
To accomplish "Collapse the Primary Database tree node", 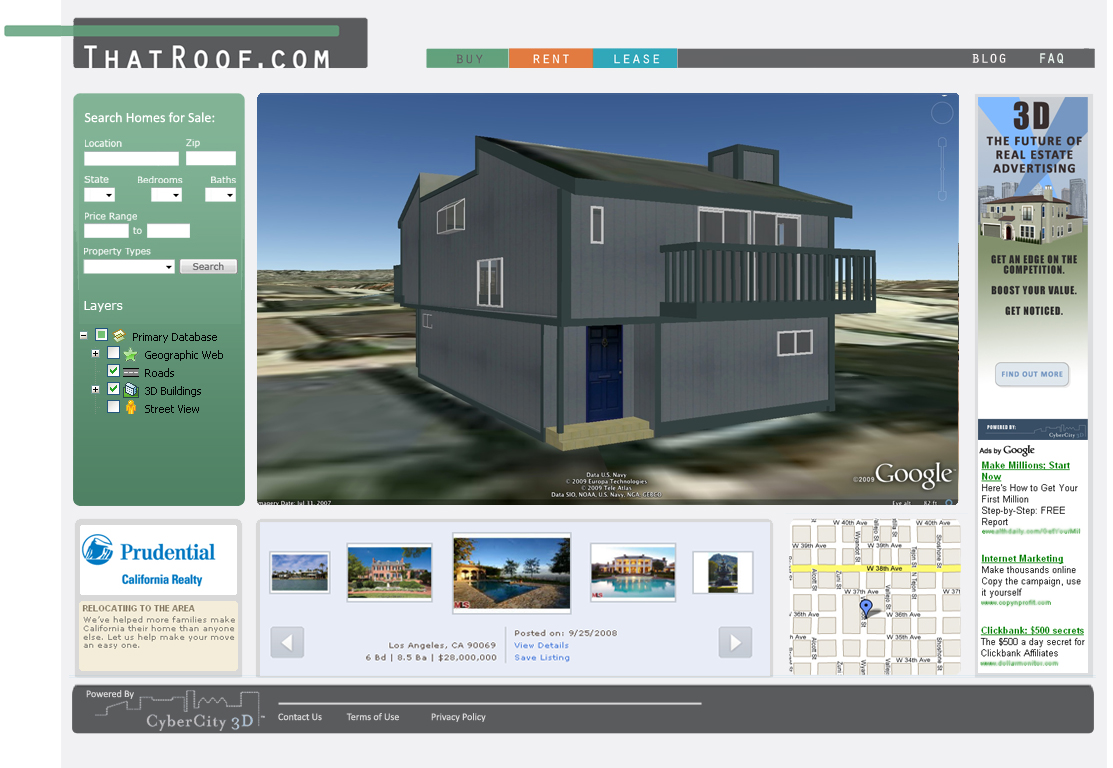I will [x=84, y=335].
